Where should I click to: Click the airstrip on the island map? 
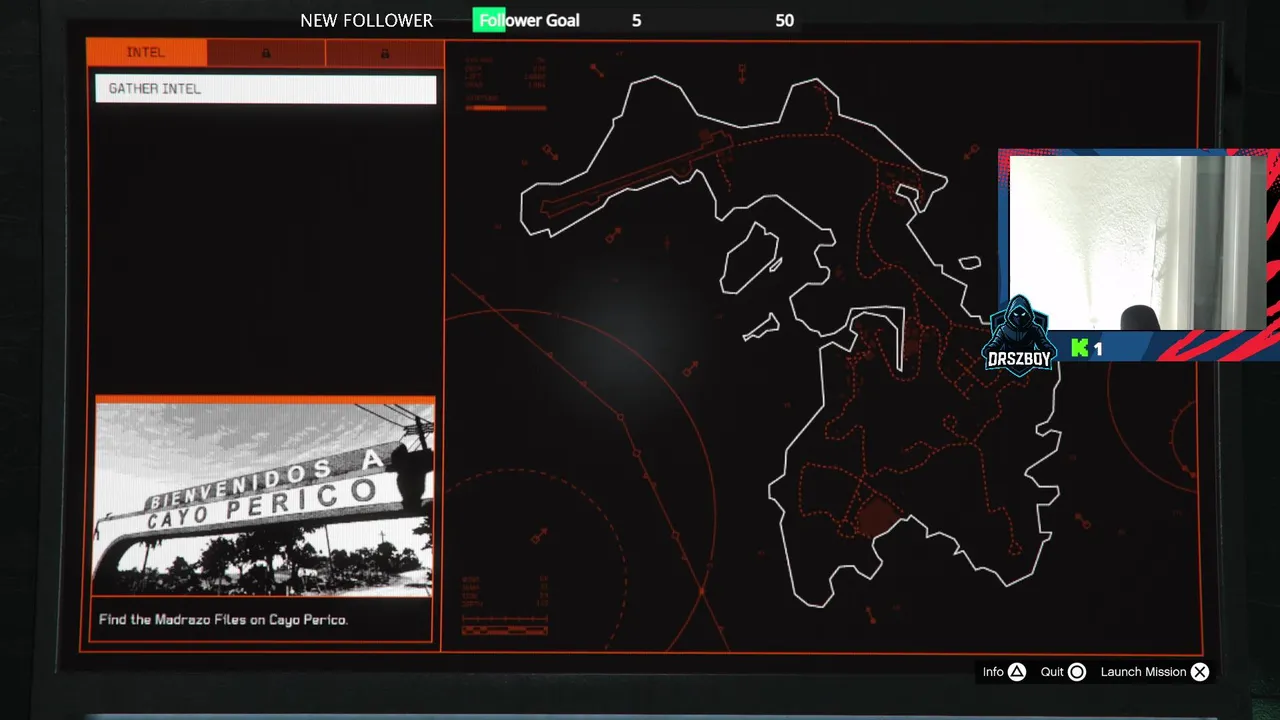click(x=636, y=176)
